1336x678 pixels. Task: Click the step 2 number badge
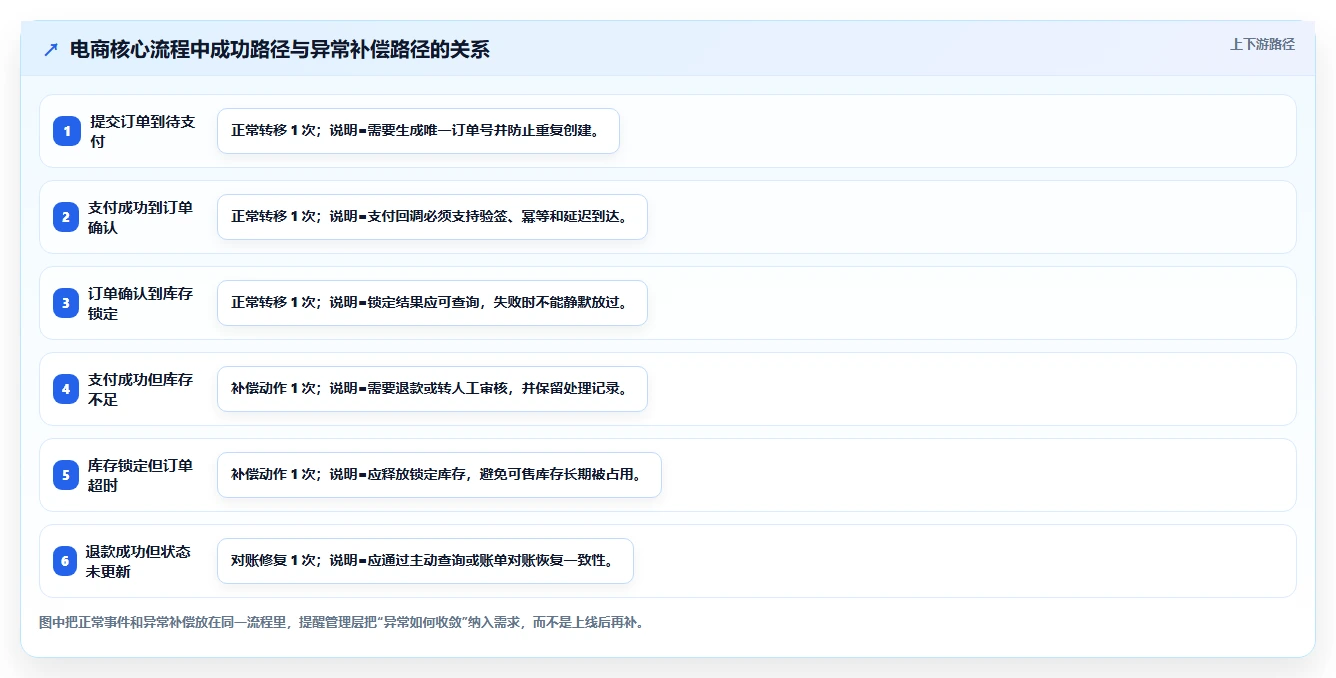click(66, 217)
